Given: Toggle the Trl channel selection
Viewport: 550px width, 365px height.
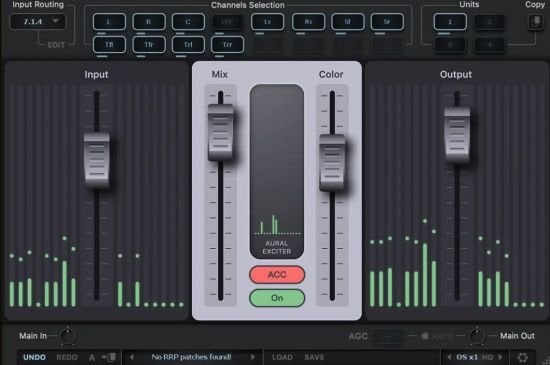Looking at the screenshot, I should coord(188,45).
